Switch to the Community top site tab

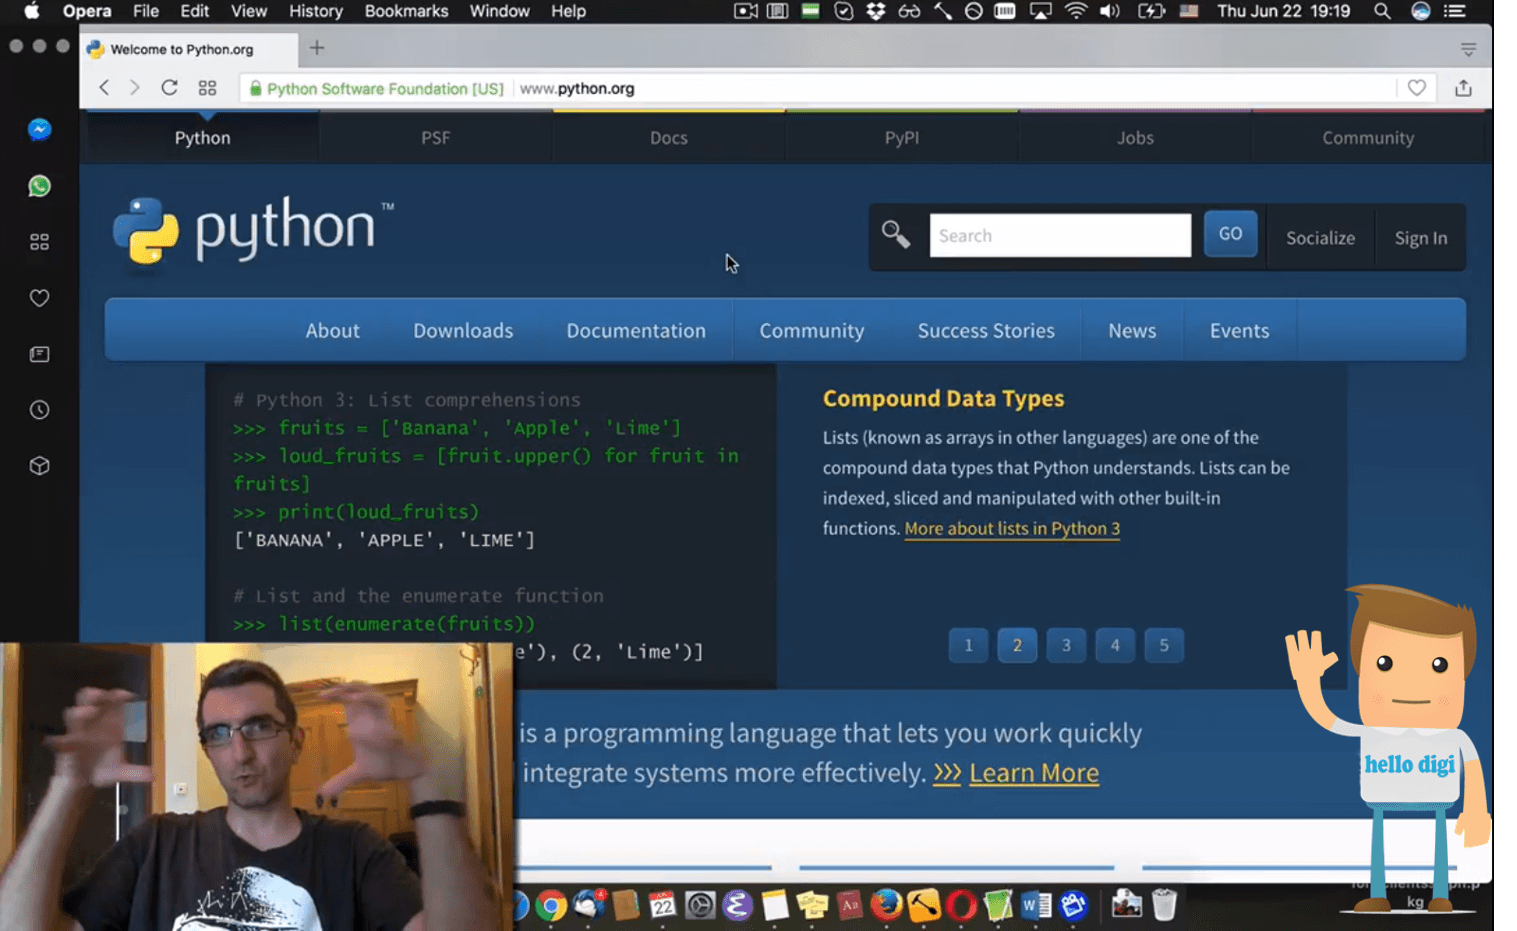pyautogui.click(x=1368, y=138)
